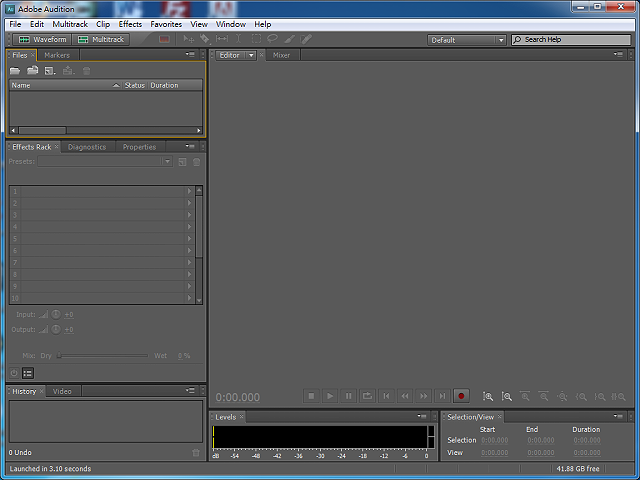This screenshot has width=640, height=480.
Task: Select the Marquee Selection tool
Action: pyautogui.click(x=256, y=39)
